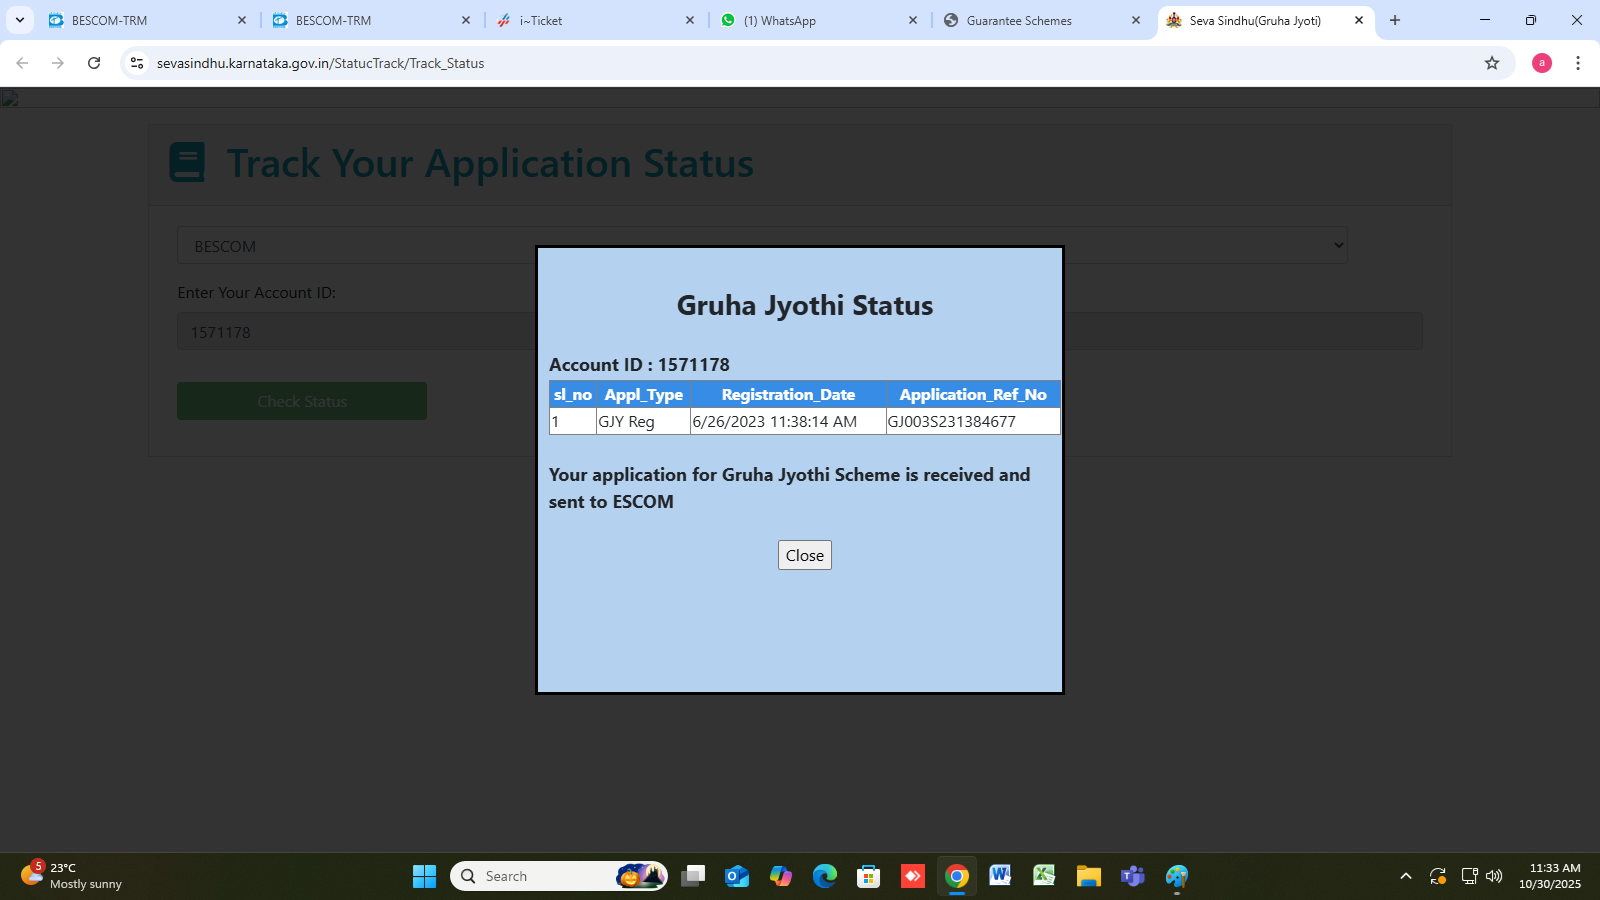The height and width of the screenshot is (900, 1600).
Task: Open the Chrome three-dot menu
Action: tap(1578, 63)
